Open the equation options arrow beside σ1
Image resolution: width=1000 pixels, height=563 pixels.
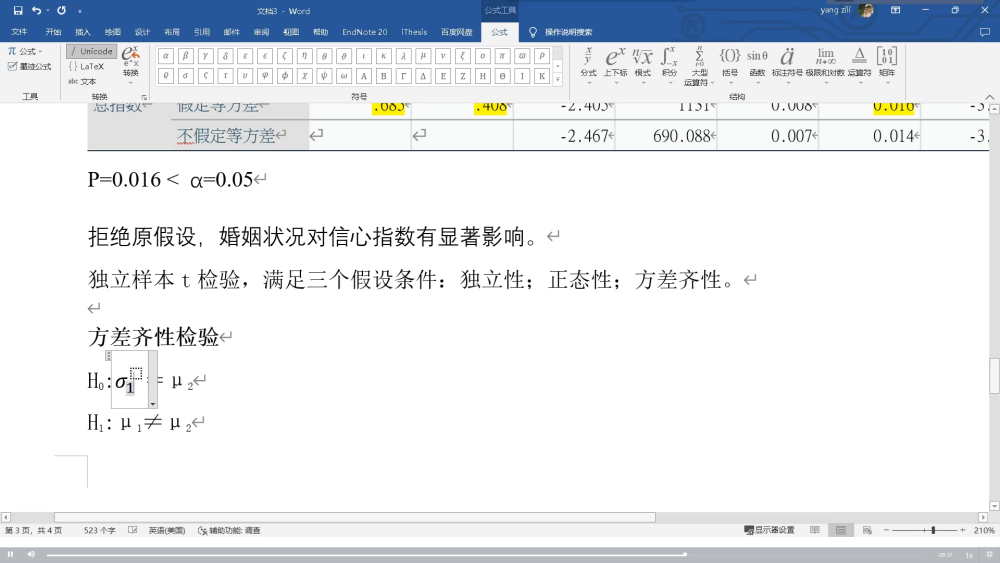tap(153, 403)
